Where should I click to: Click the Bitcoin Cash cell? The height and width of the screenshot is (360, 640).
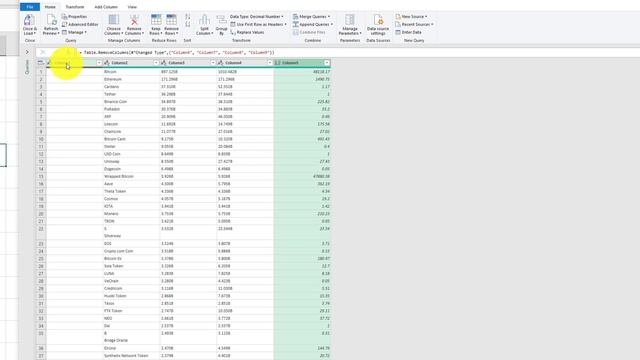tap(131, 139)
